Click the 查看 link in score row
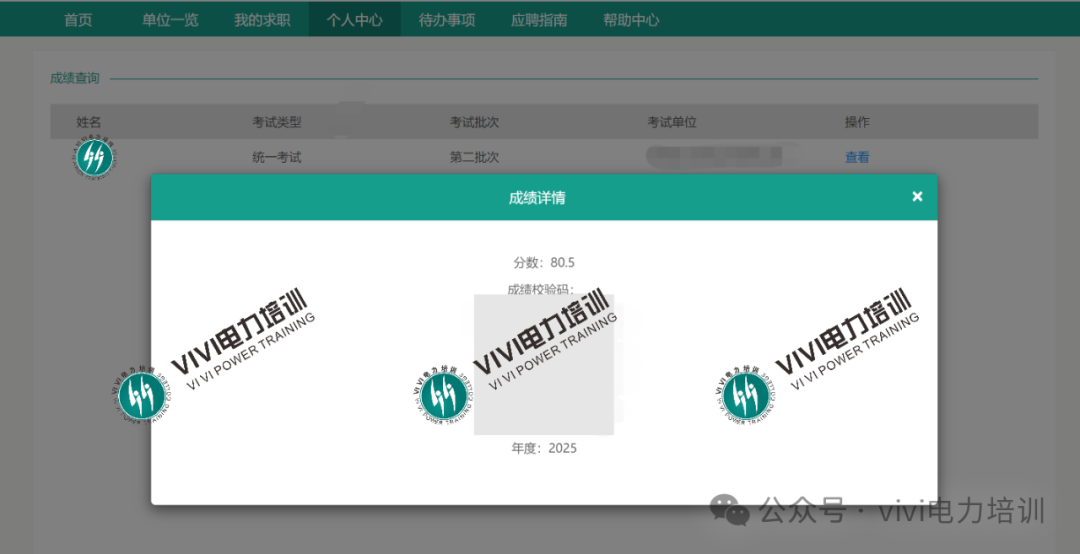The height and width of the screenshot is (554, 1080). pos(857,157)
